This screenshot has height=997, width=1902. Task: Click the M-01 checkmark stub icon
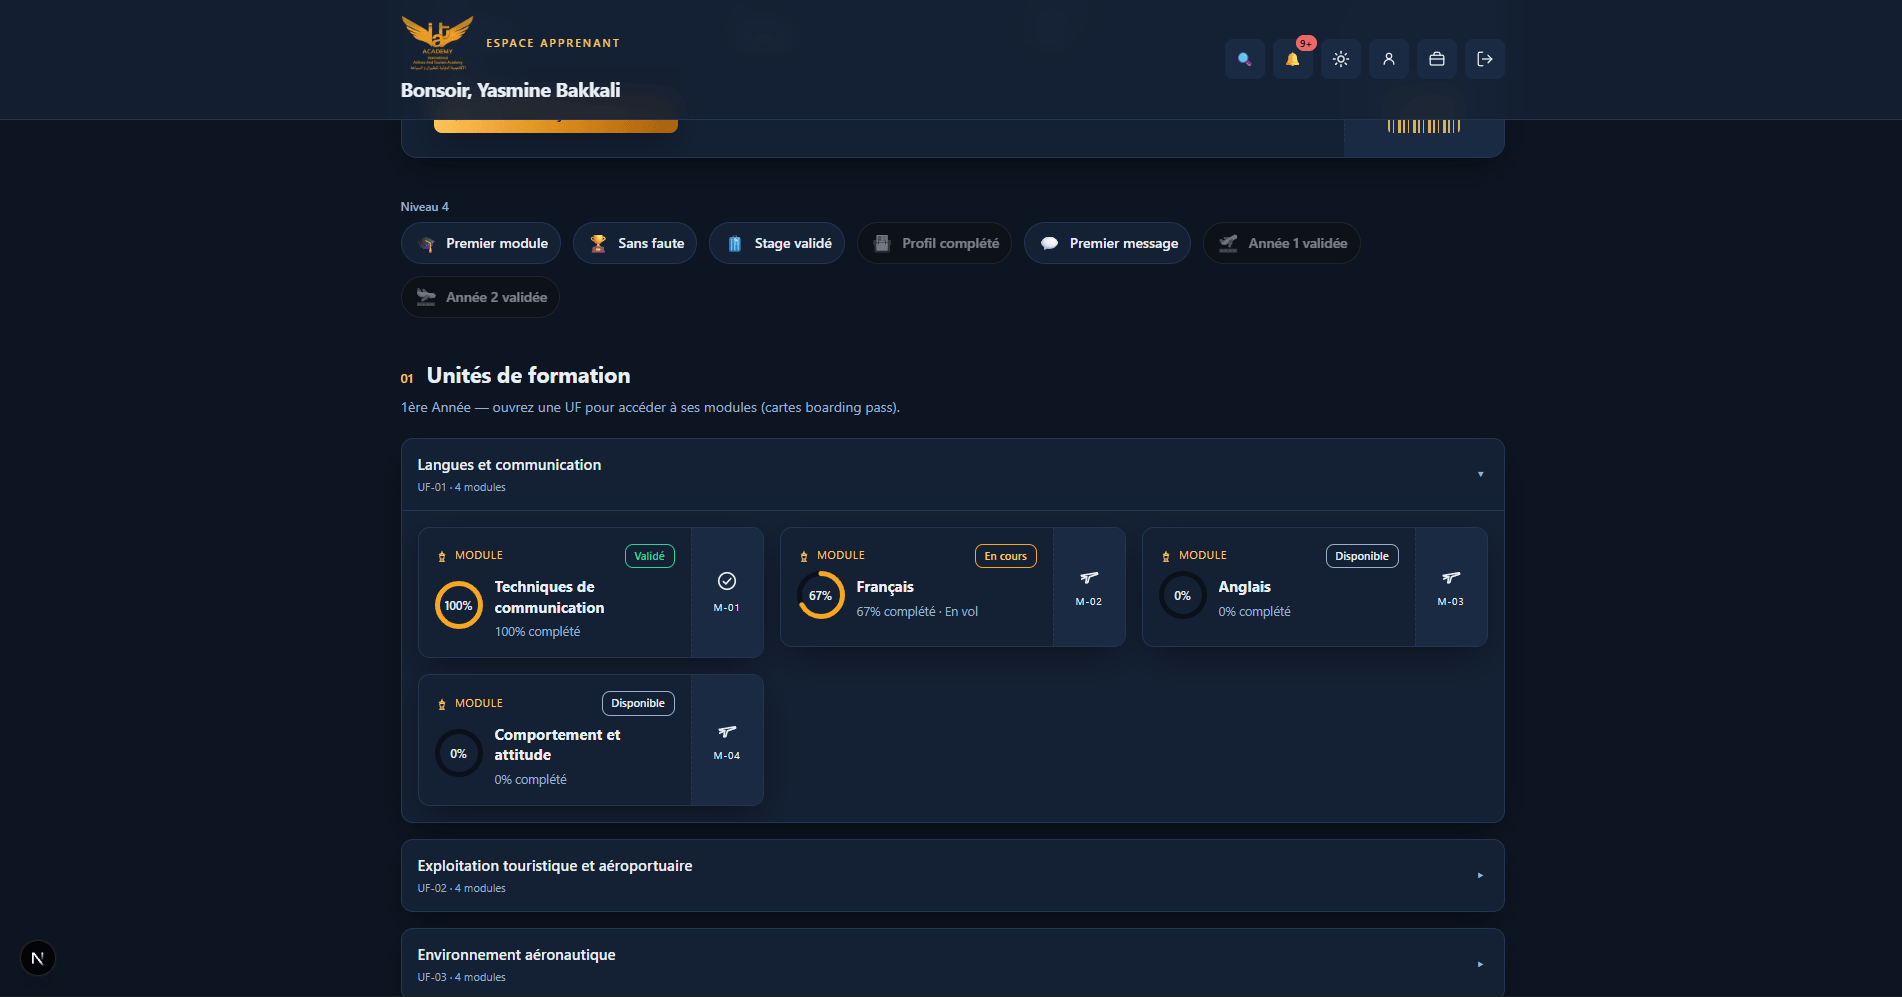pos(727,581)
